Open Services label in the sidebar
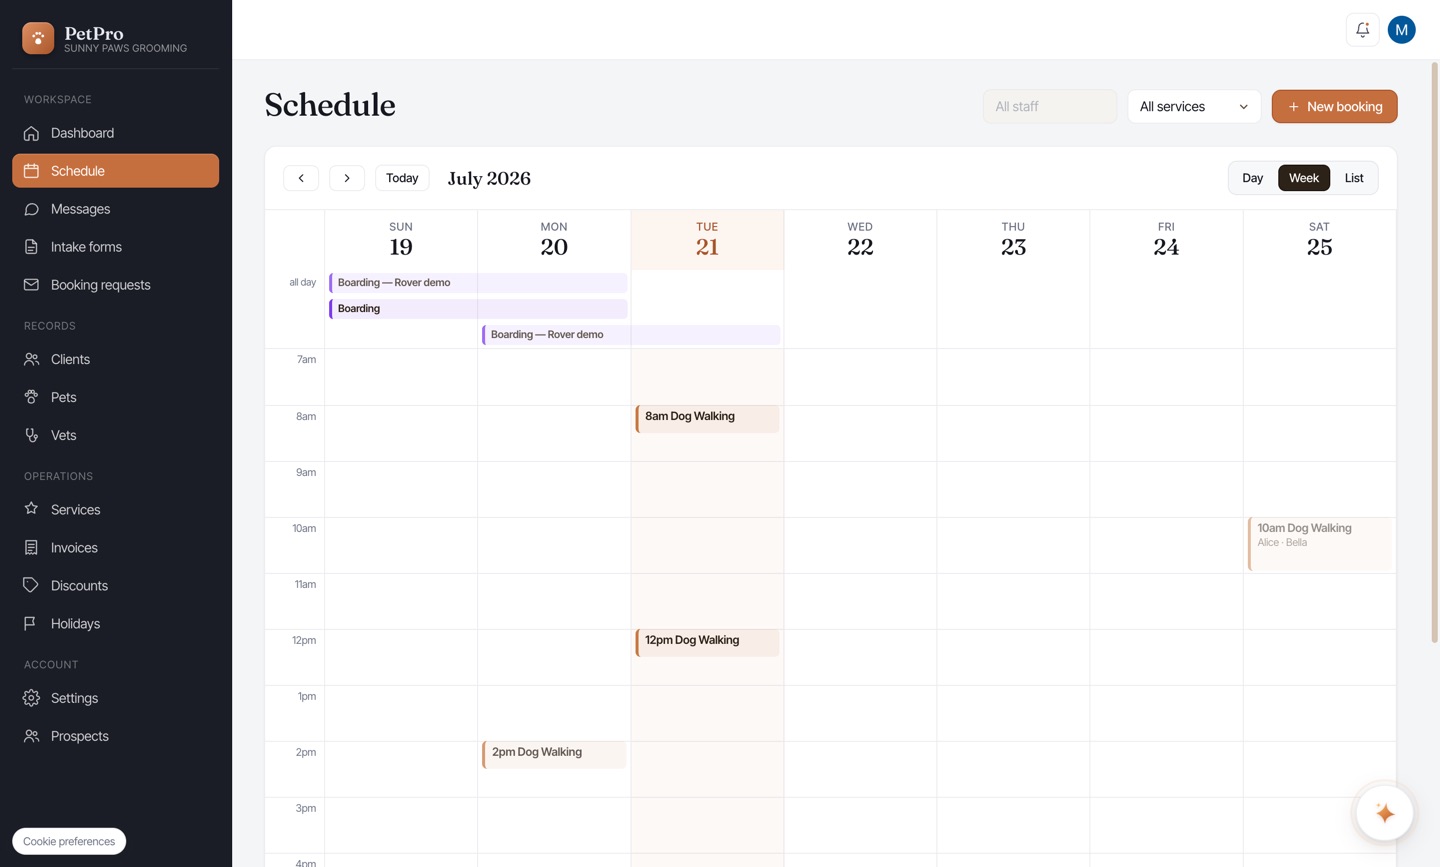This screenshot has height=867, width=1440. (75, 509)
